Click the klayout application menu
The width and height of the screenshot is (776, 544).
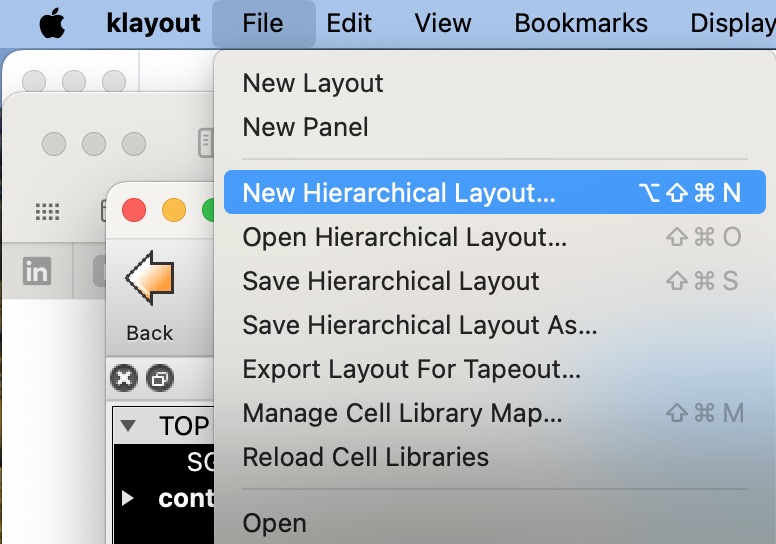153,23
